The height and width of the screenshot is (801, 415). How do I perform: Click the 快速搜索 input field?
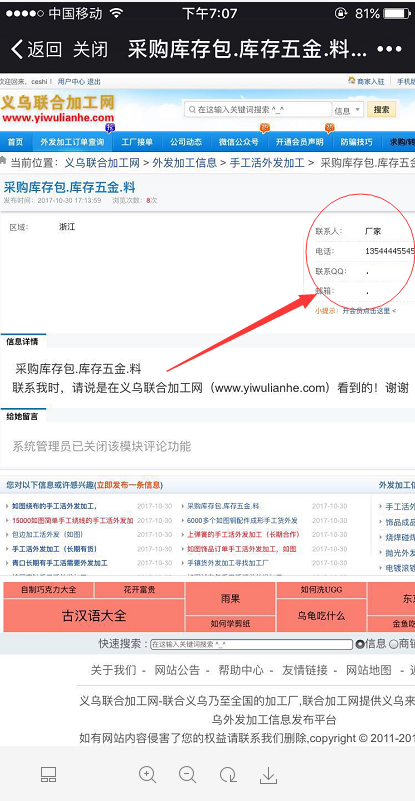tap(251, 644)
